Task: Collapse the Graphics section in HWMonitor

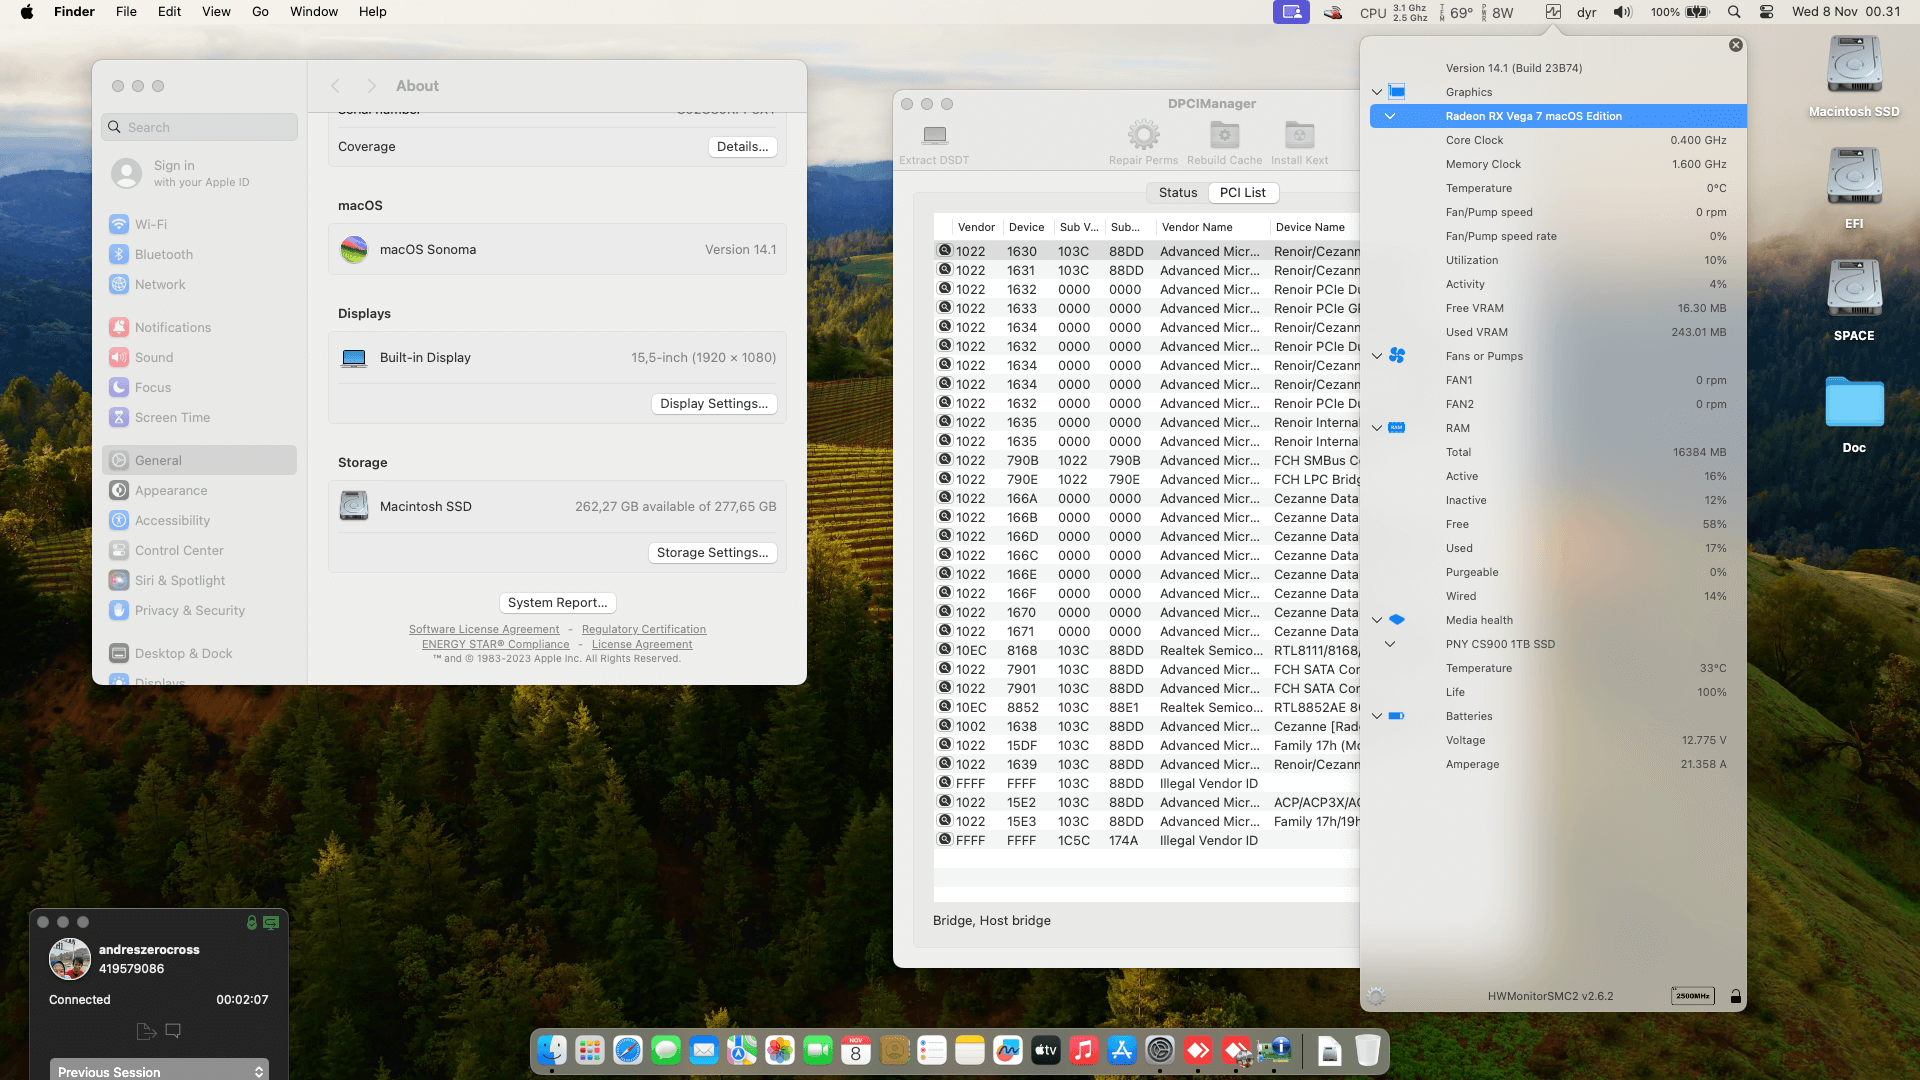Action: click(x=1377, y=92)
